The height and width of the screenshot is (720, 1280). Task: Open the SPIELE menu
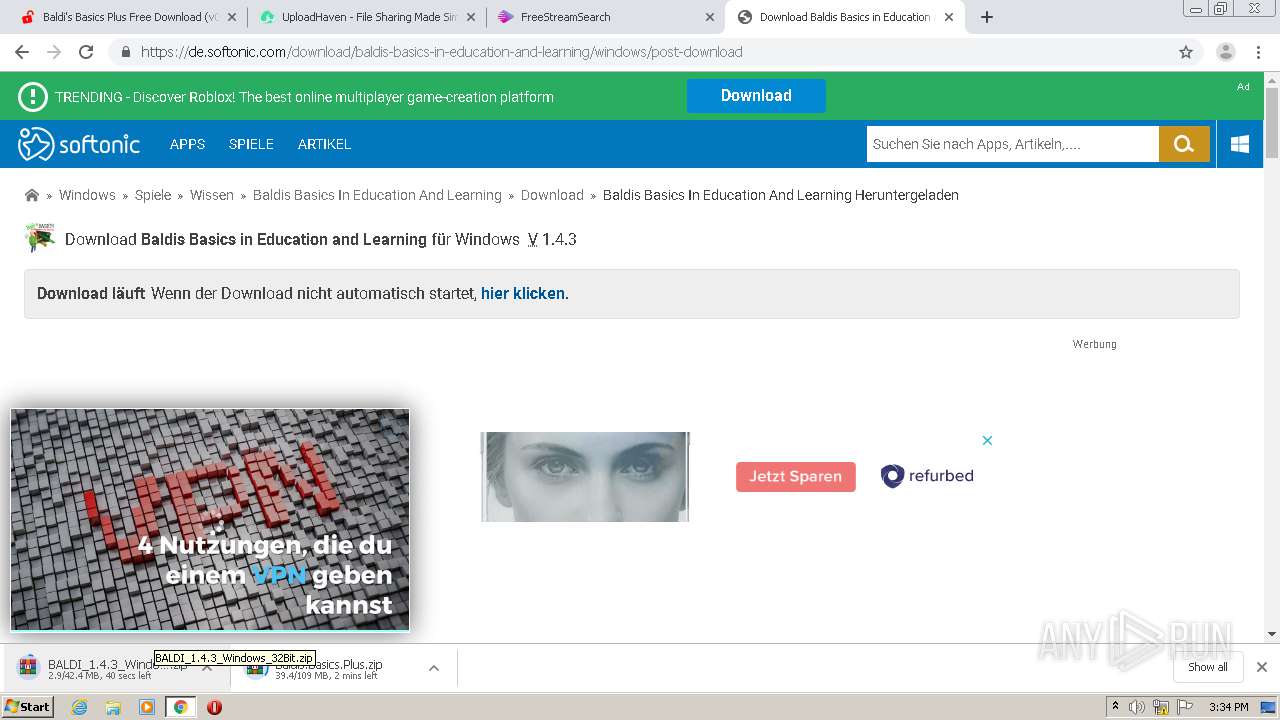pyautogui.click(x=251, y=144)
